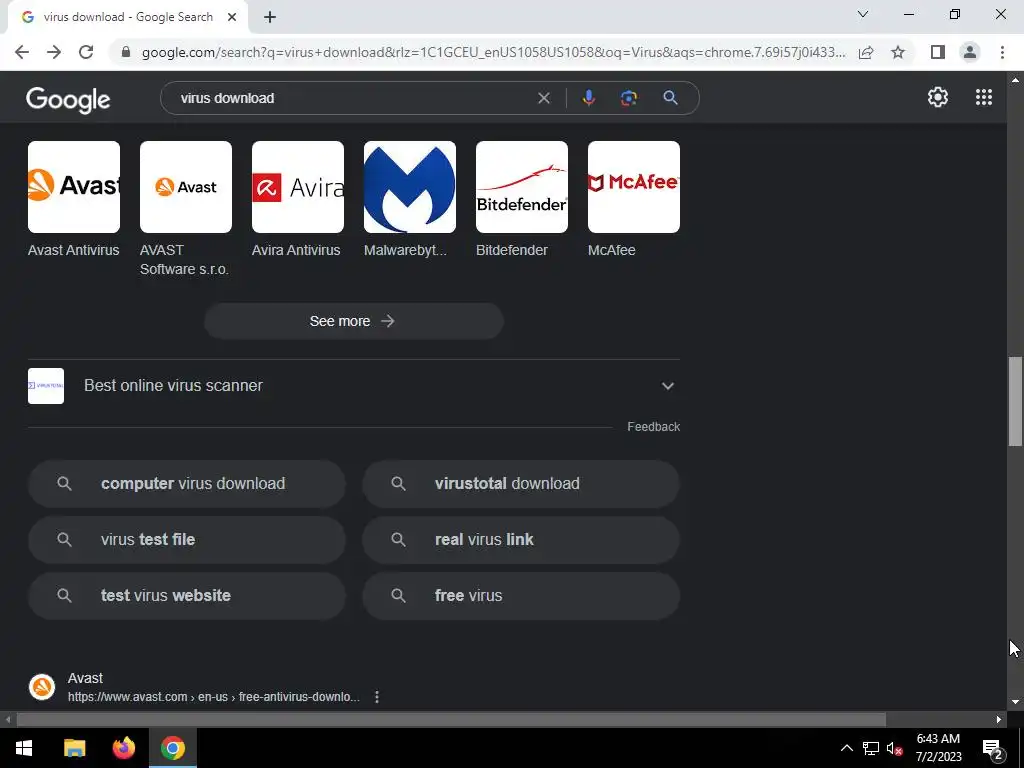Open the Avast search result link

tap(214, 697)
